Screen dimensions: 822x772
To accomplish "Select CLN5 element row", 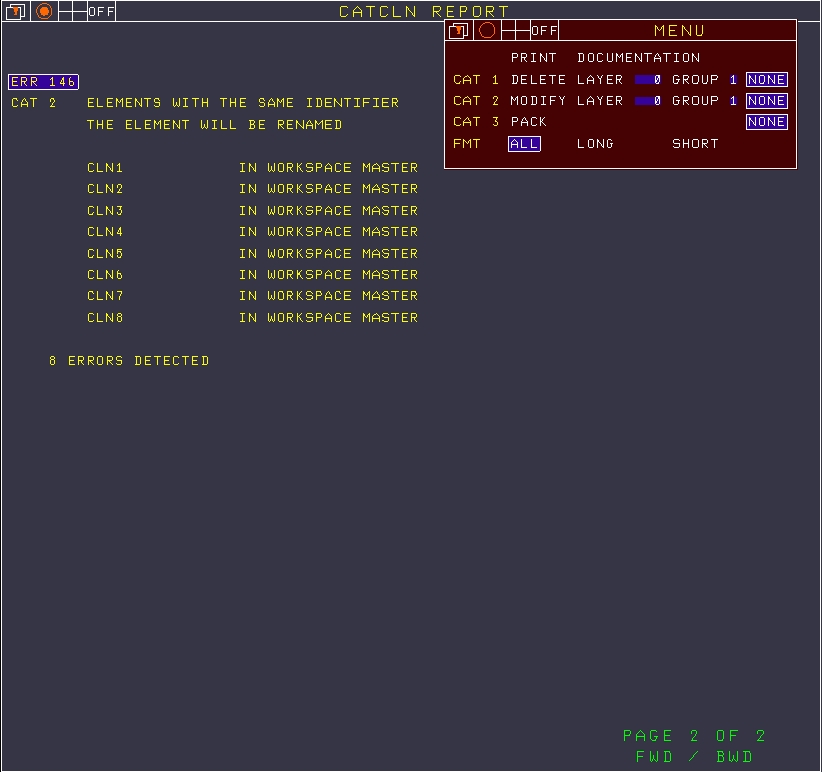I will (x=252, y=254).
